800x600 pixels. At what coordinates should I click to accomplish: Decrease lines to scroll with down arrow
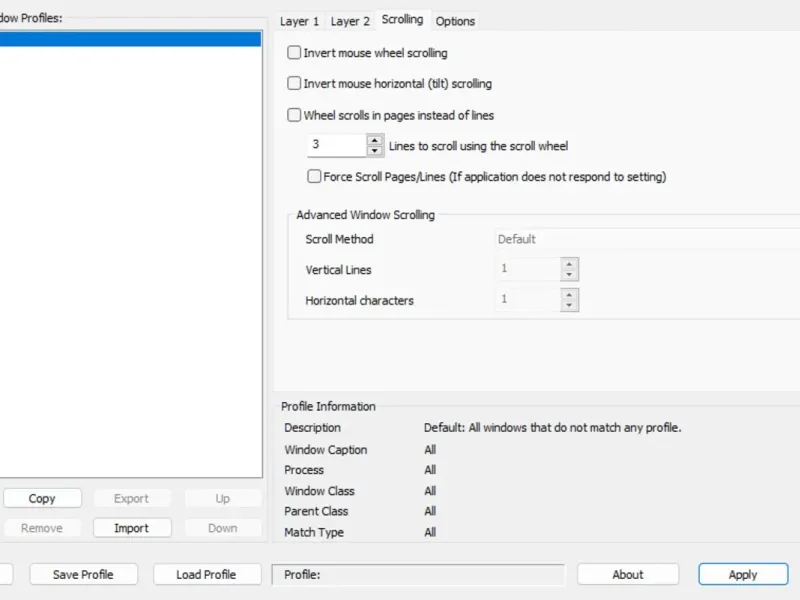pyautogui.click(x=375, y=151)
